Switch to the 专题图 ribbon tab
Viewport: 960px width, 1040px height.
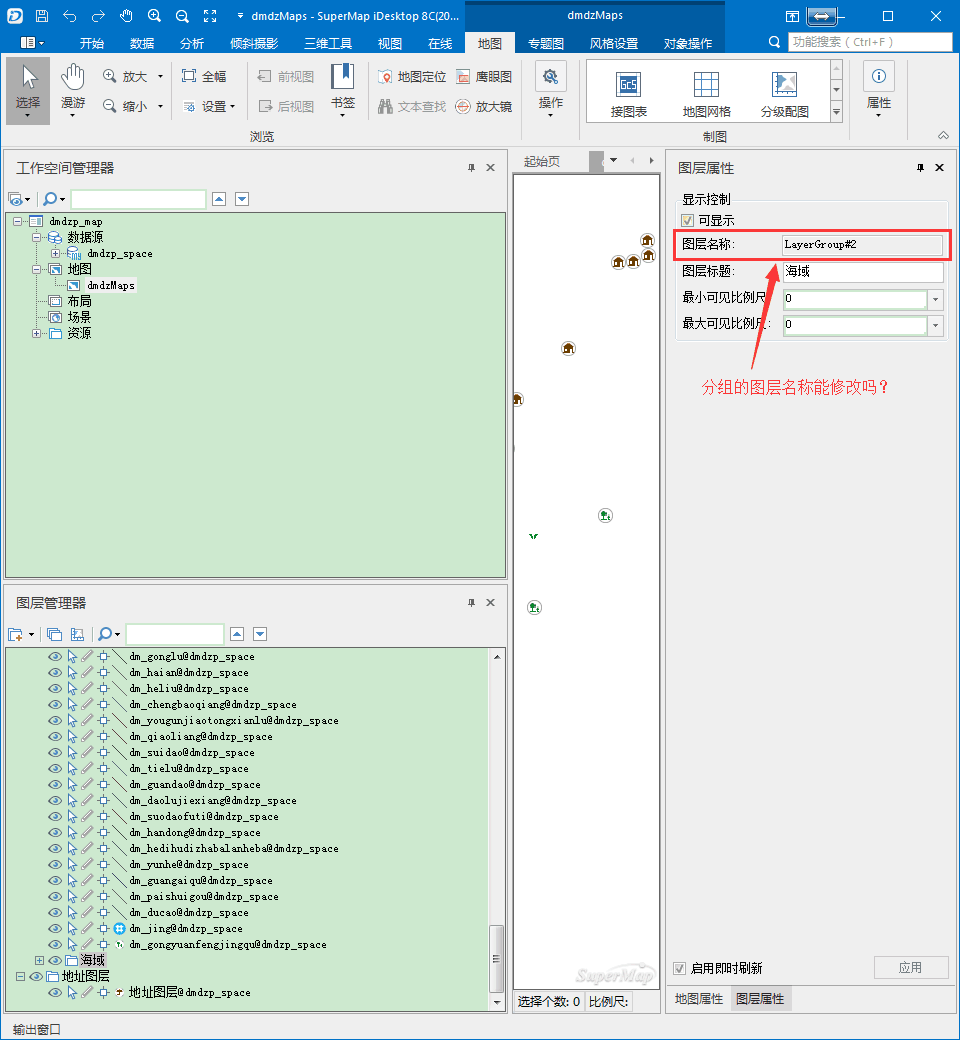tap(546, 43)
